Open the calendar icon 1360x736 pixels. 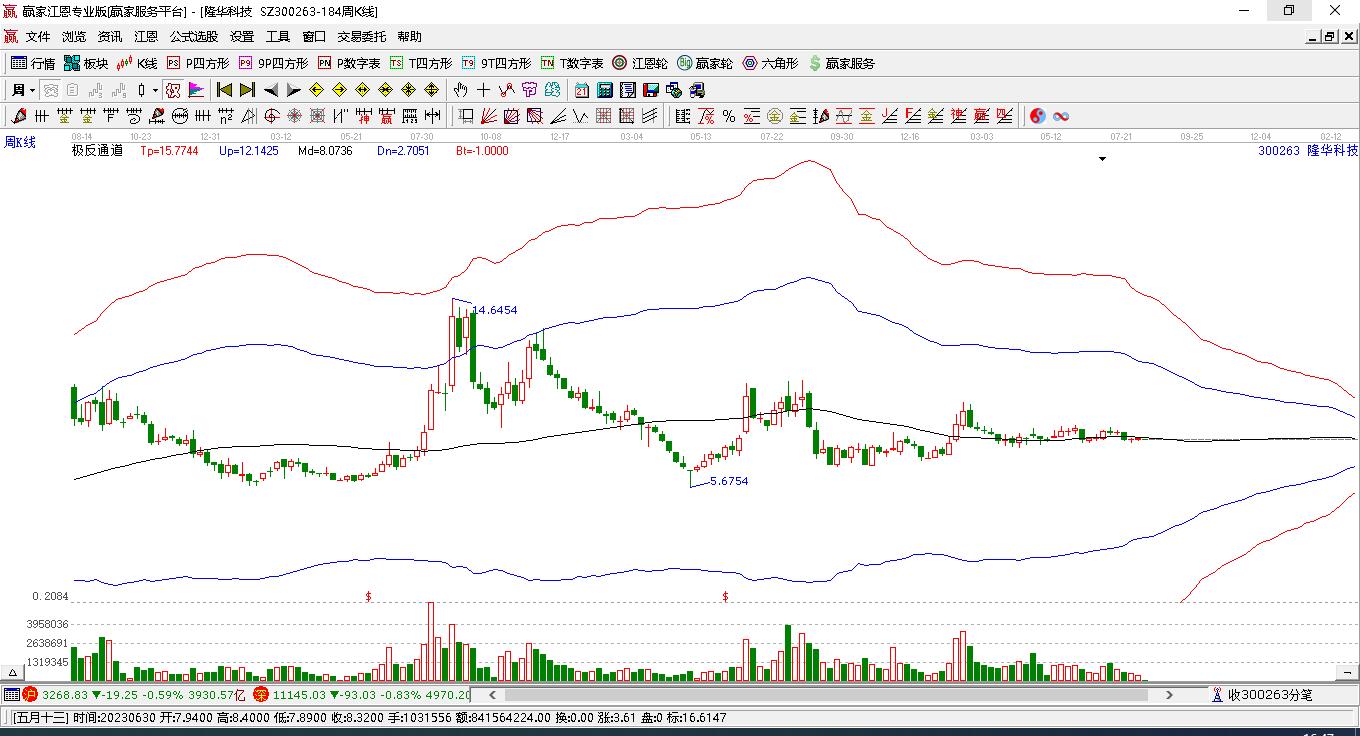pyautogui.click(x=581, y=90)
